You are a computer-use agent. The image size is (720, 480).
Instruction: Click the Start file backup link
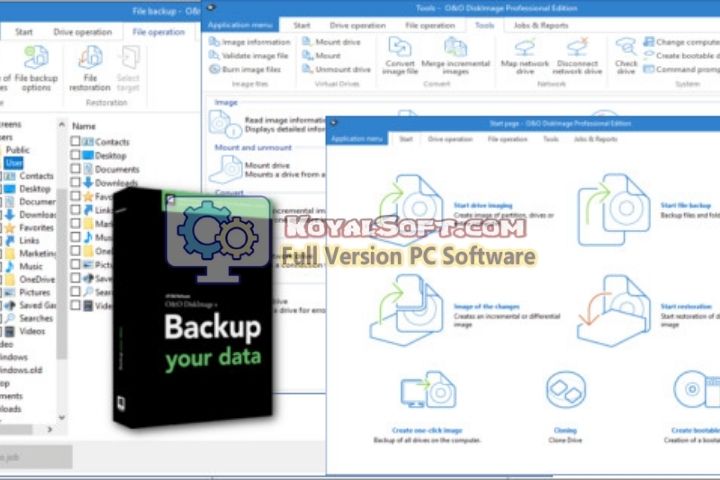pyautogui.click(x=686, y=205)
